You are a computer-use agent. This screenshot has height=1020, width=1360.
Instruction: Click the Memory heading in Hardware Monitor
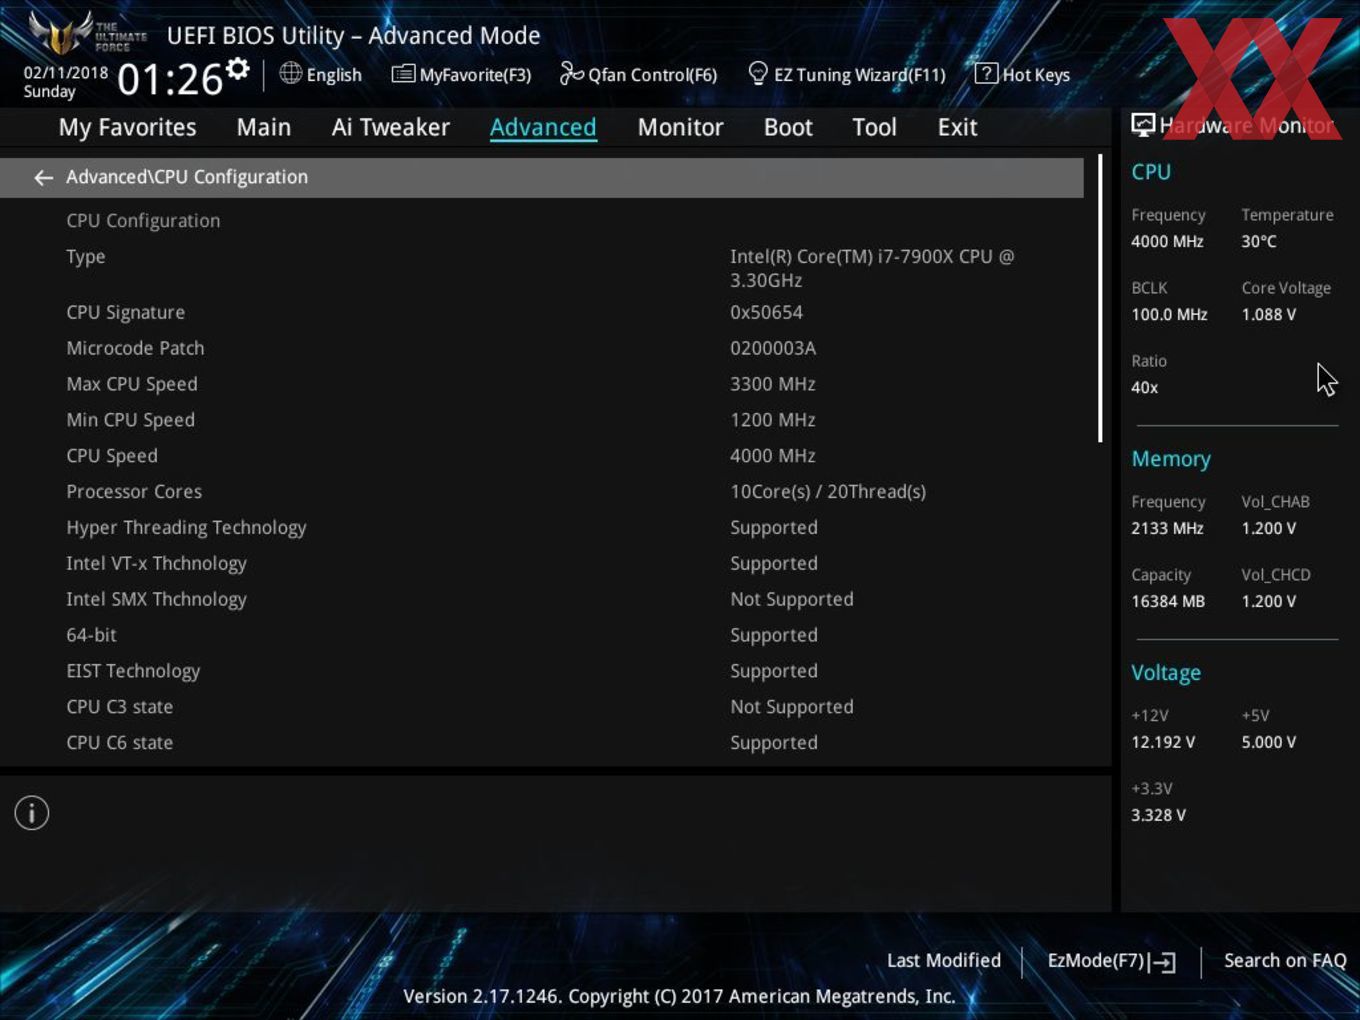[1171, 459]
